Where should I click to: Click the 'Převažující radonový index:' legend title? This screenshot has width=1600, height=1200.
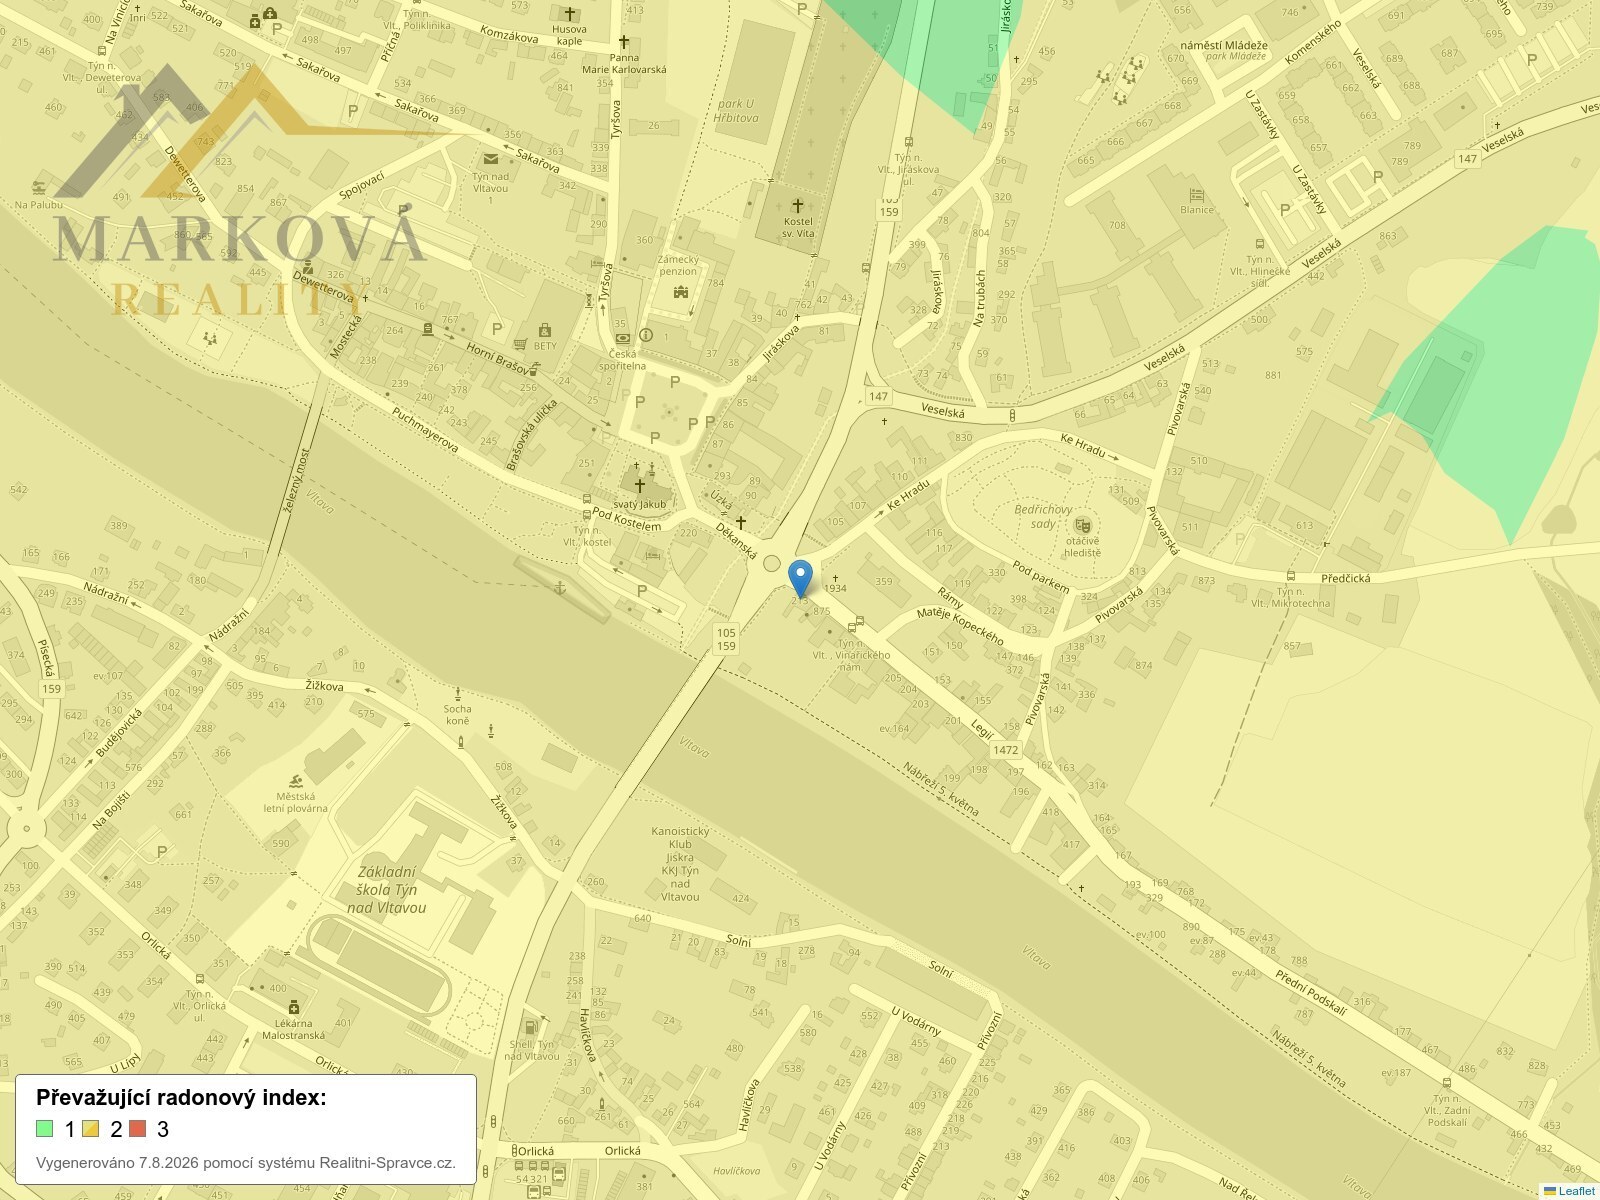pyautogui.click(x=181, y=1098)
